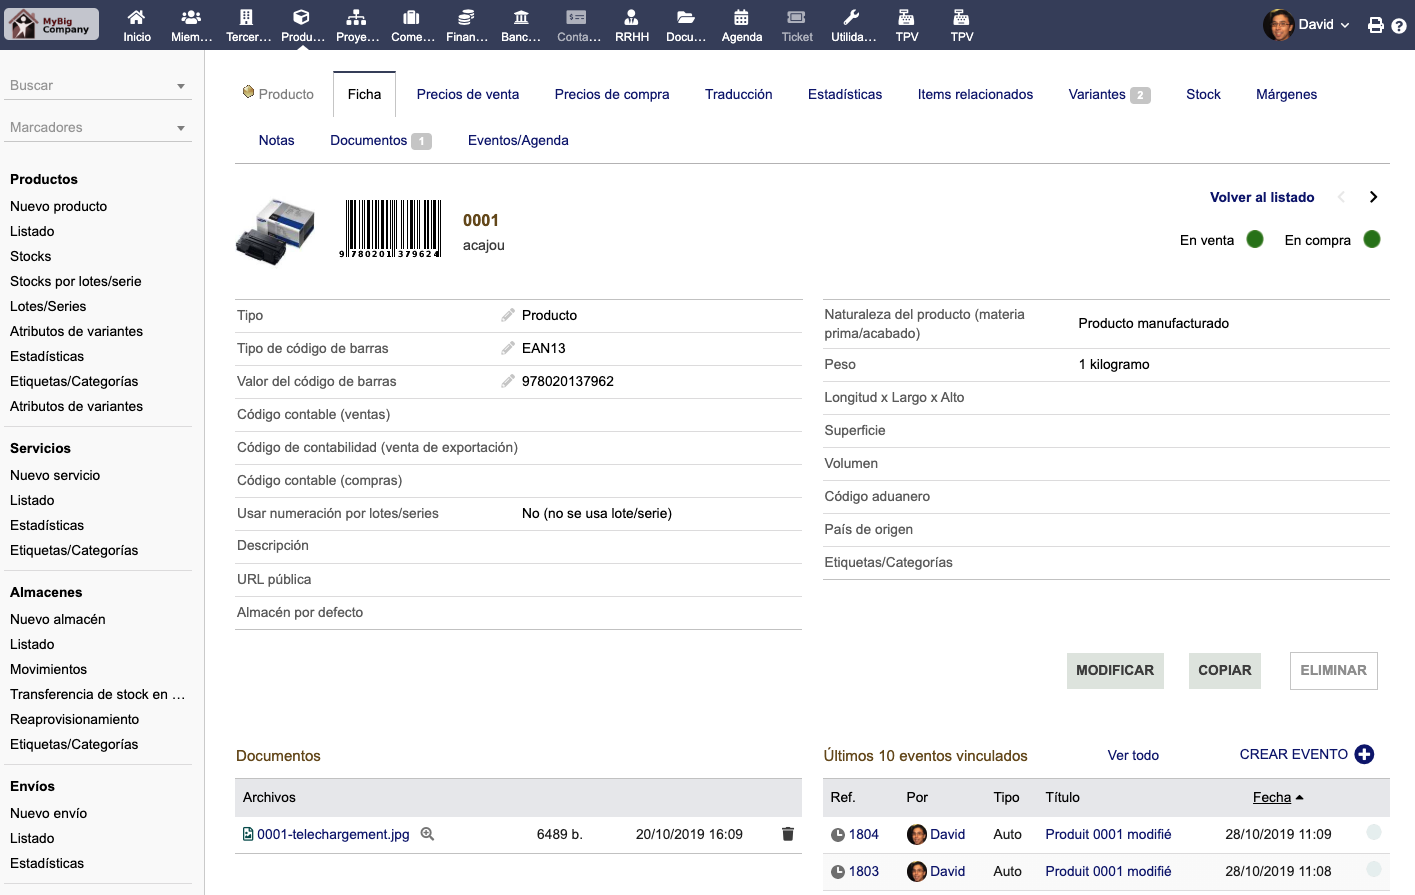The image size is (1415, 895).
Task: Expand the Buscar dropdown
Action: pos(181,86)
